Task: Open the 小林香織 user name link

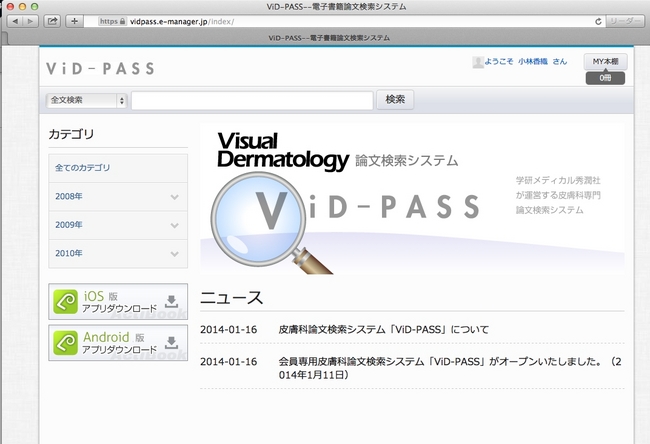Action: click(x=533, y=61)
